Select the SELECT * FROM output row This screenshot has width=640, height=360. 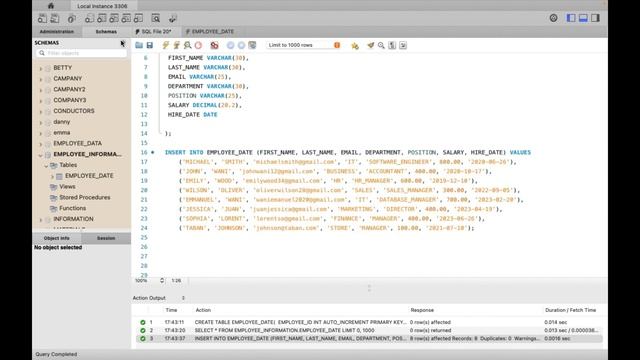tap(369, 330)
